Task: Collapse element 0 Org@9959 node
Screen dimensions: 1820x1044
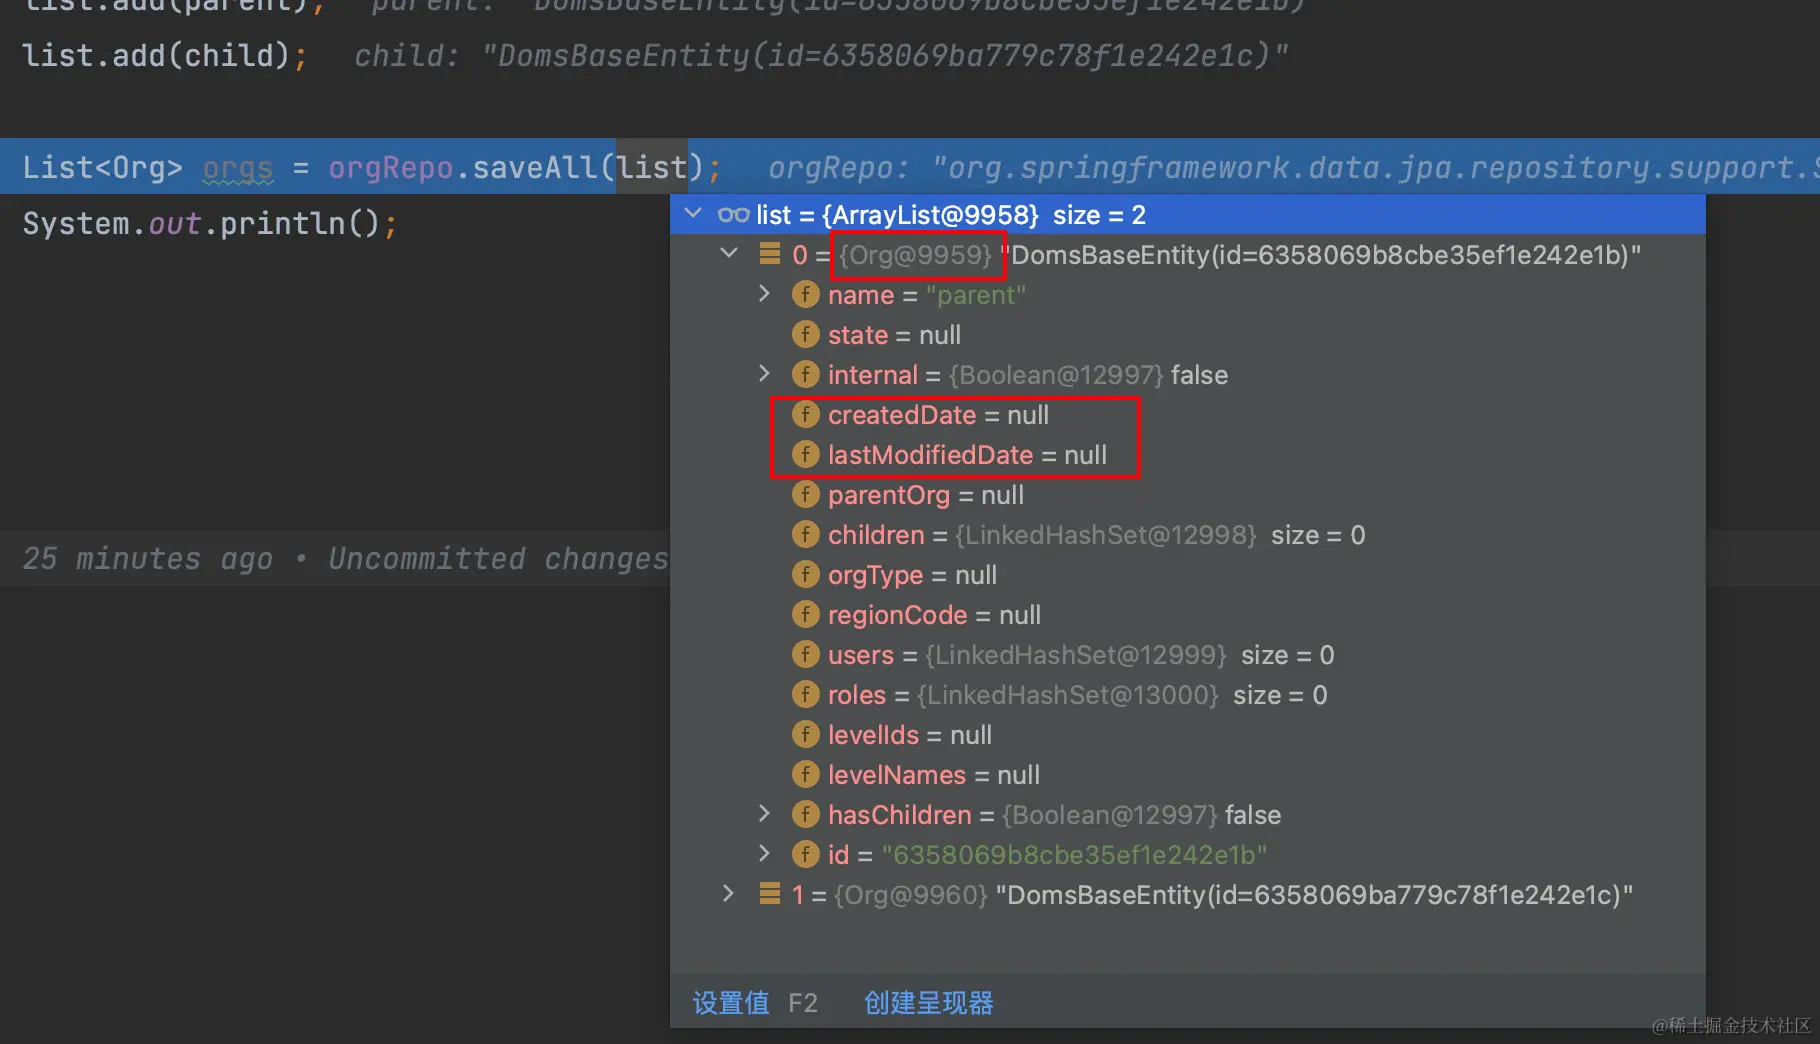Action: coord(729,254)
